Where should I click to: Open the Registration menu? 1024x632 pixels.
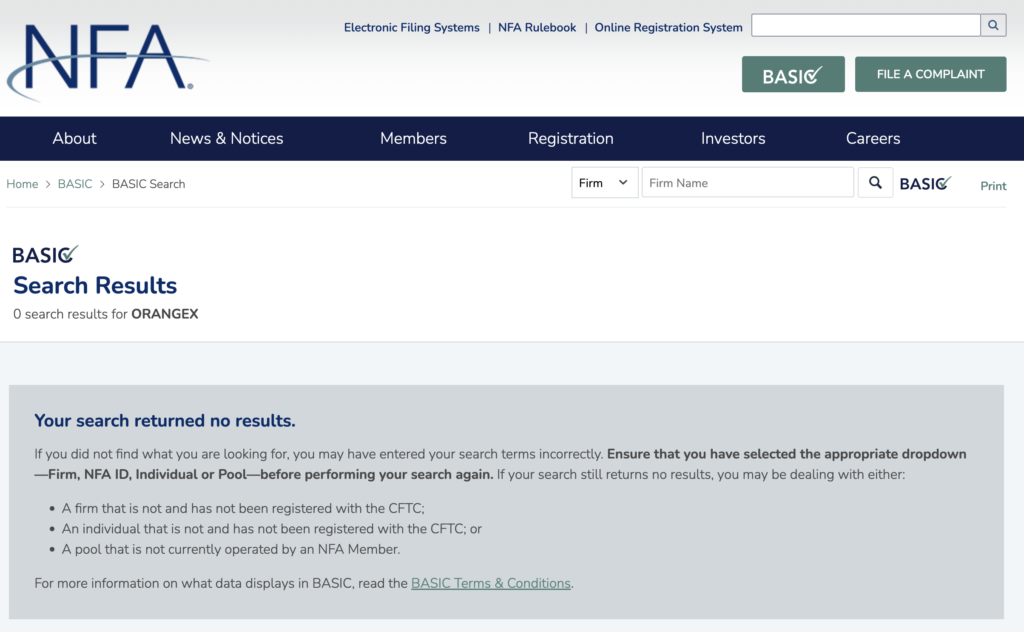[x=571, y=138]
